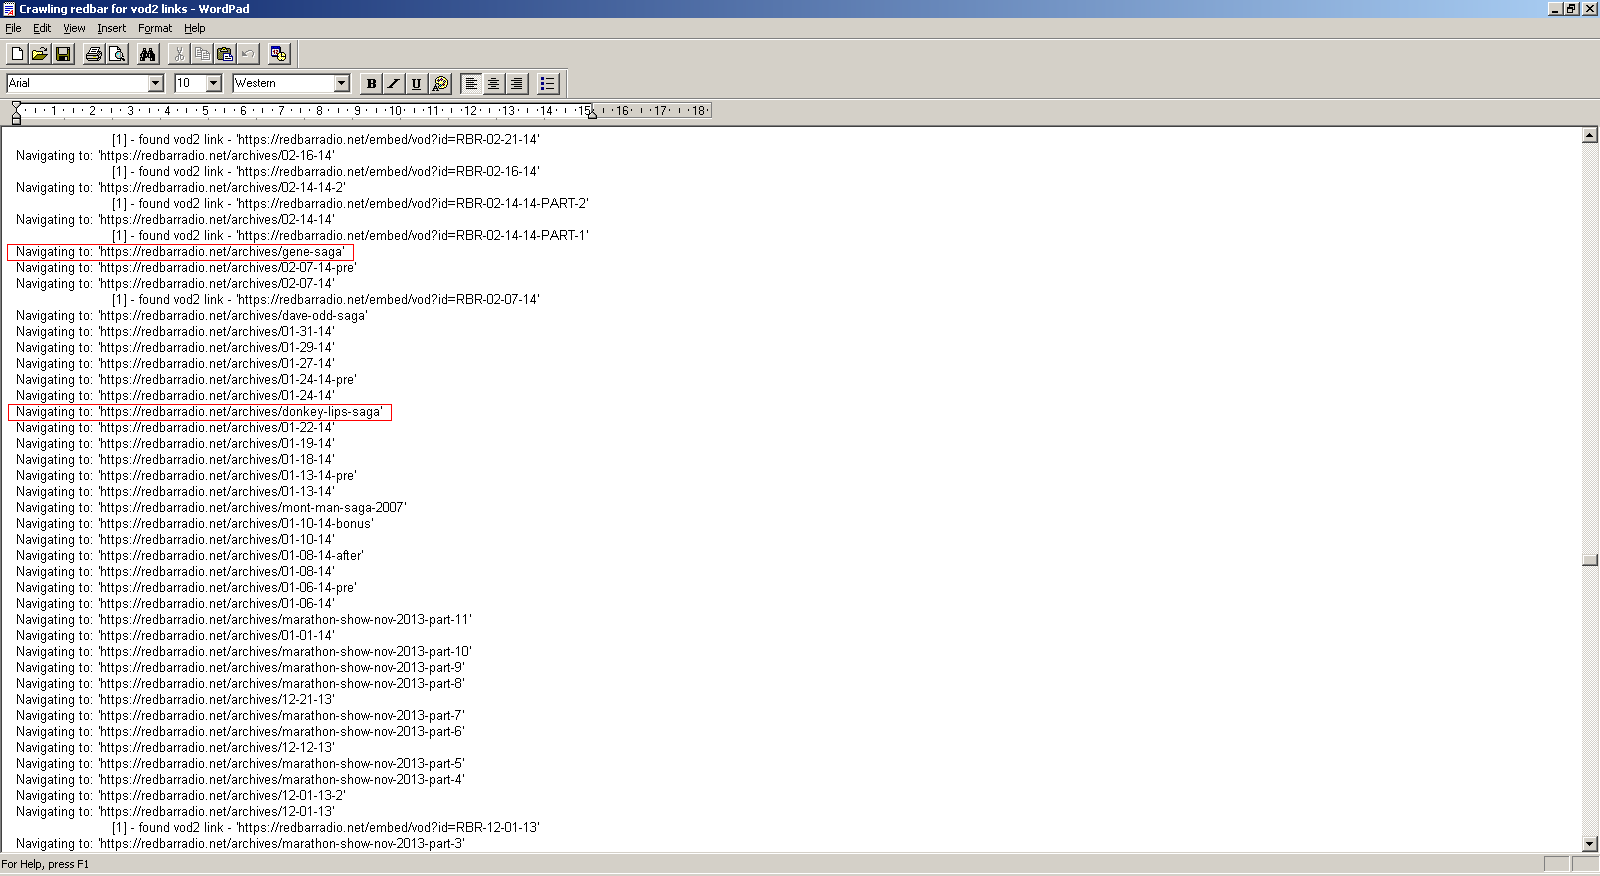Click the line navigating to archives/12-21-13
This screenshot has width=1600, height=876.
point(175,700)
